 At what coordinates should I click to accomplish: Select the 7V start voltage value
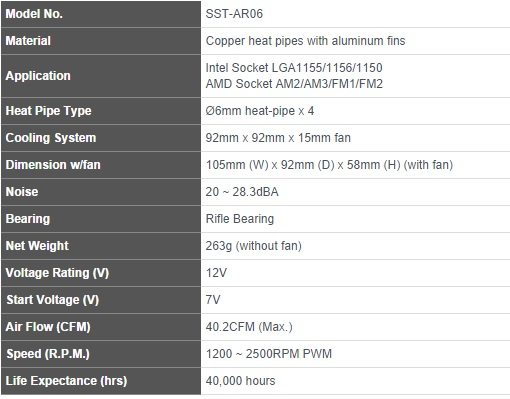pos(213,300)
